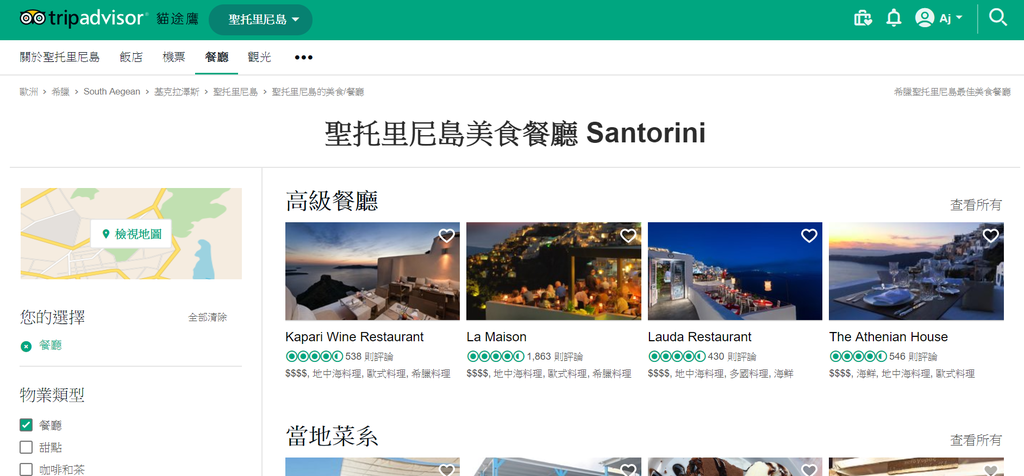Image resolution: width=1024 pixels, height=476 pixels.
Task: Go to 關於聖托里尼島 tab
Action: (59, 57)
